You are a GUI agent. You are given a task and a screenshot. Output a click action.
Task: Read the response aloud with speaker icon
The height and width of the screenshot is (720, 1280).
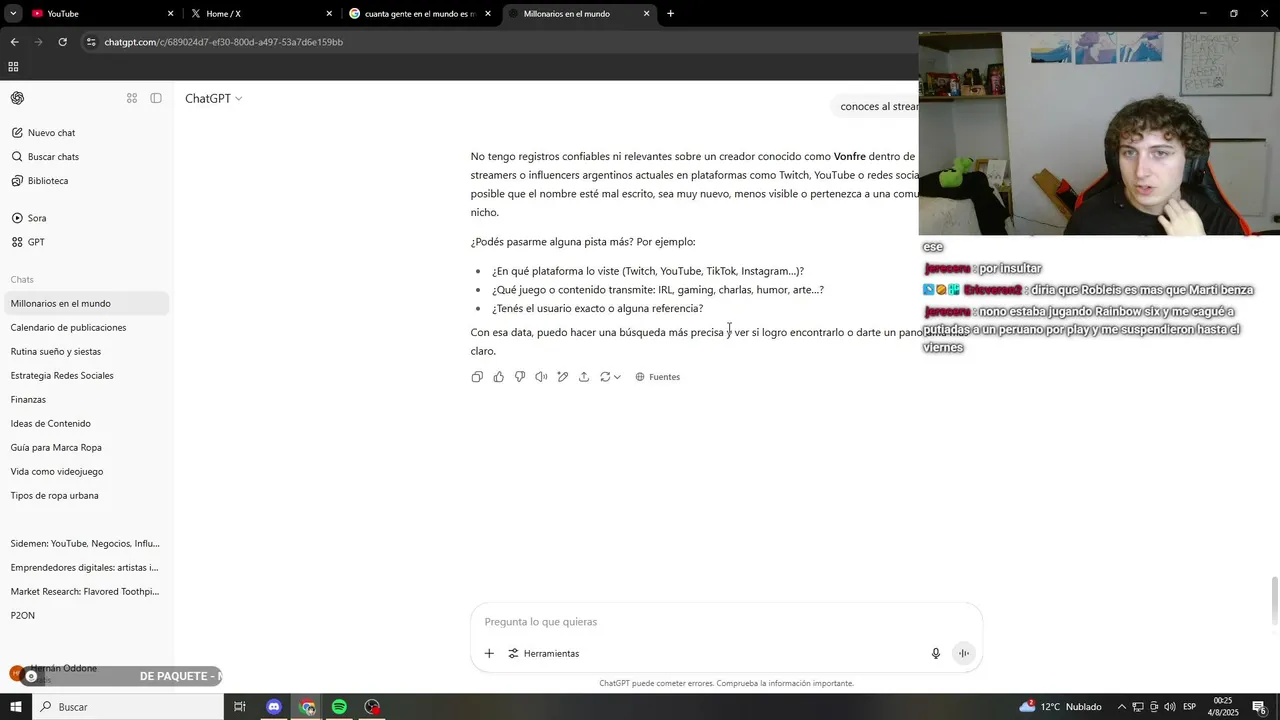click(541, 377)
